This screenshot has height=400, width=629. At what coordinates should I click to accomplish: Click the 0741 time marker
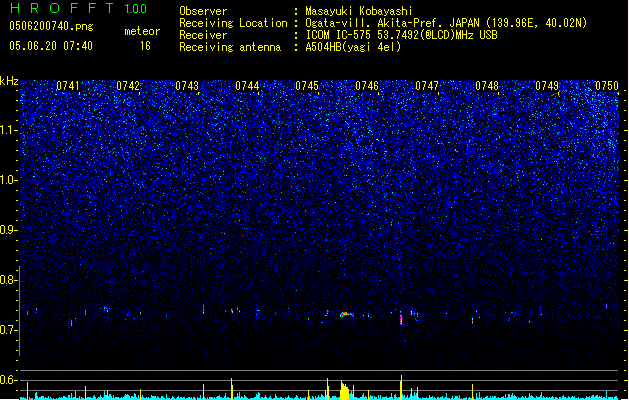point(68,85)
